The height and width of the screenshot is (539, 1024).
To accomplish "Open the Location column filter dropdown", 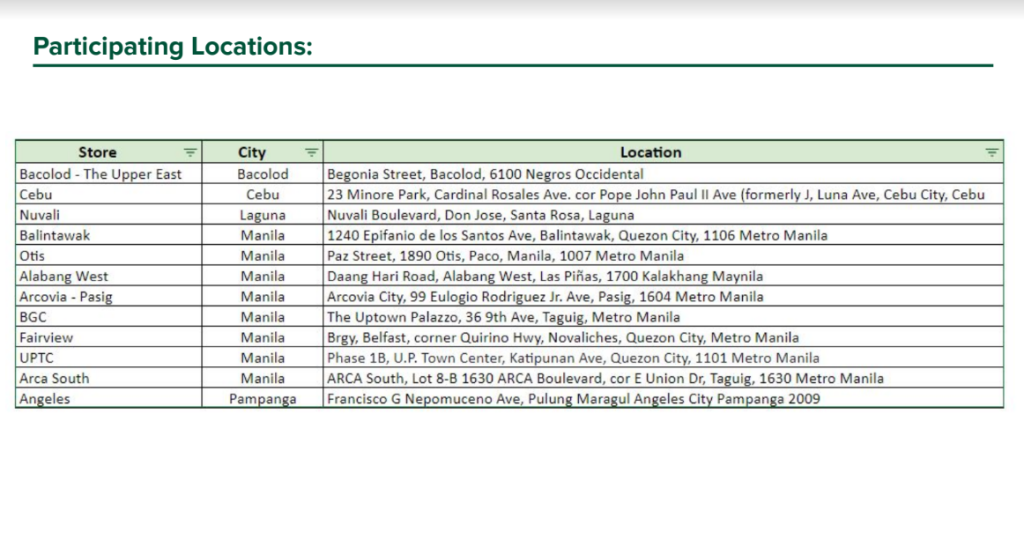I will [x=992, y=152].
